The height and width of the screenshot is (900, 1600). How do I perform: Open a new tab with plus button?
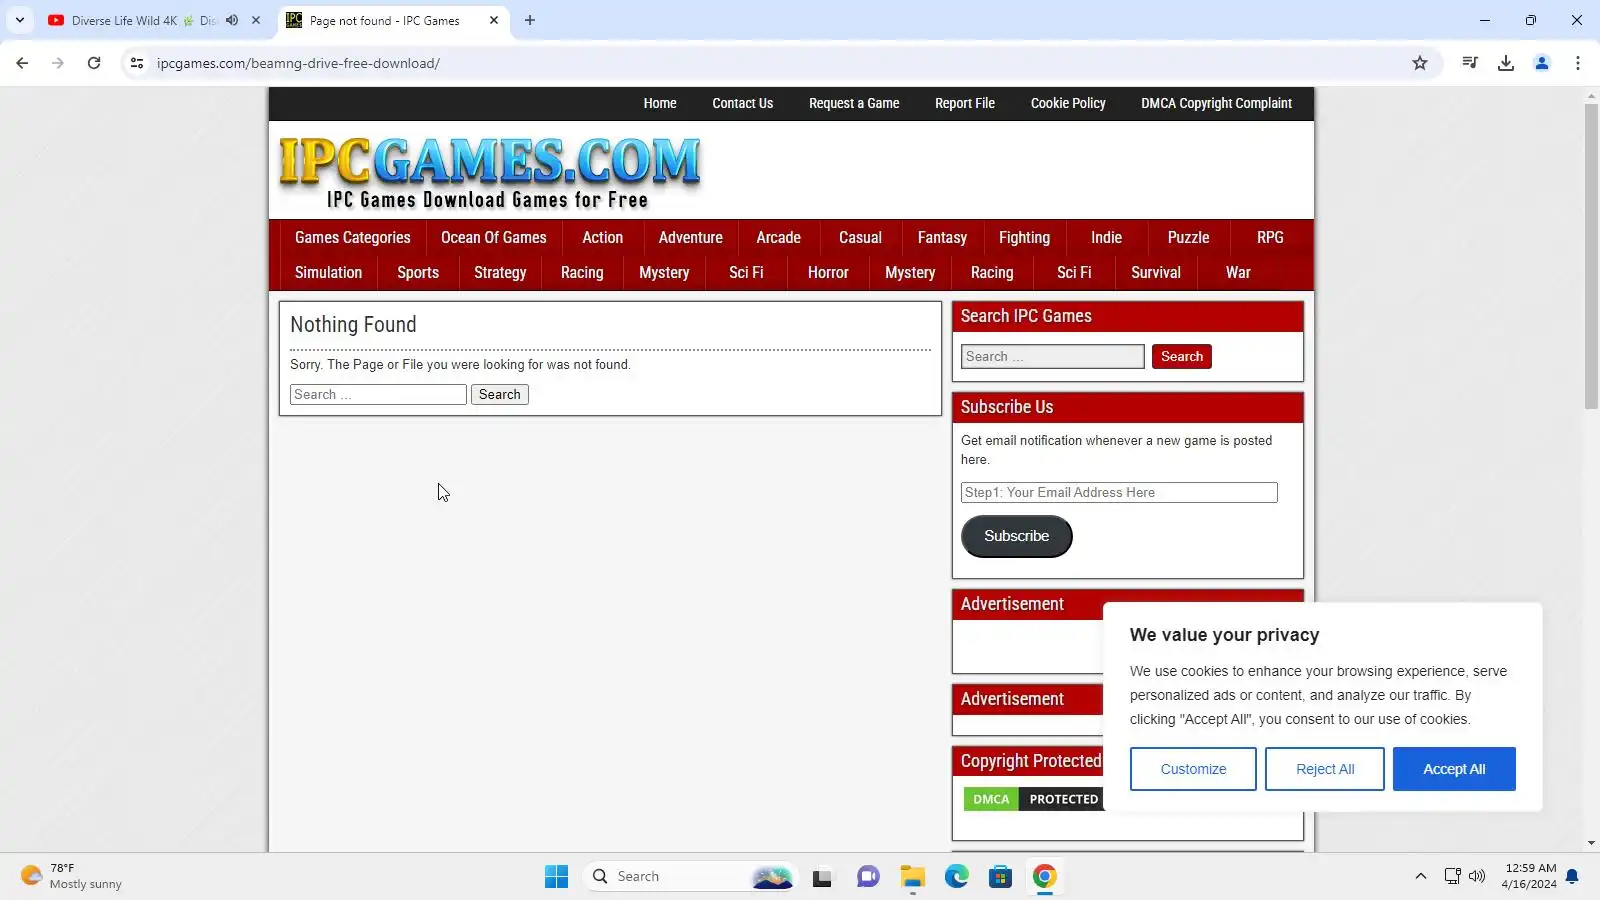530,20
